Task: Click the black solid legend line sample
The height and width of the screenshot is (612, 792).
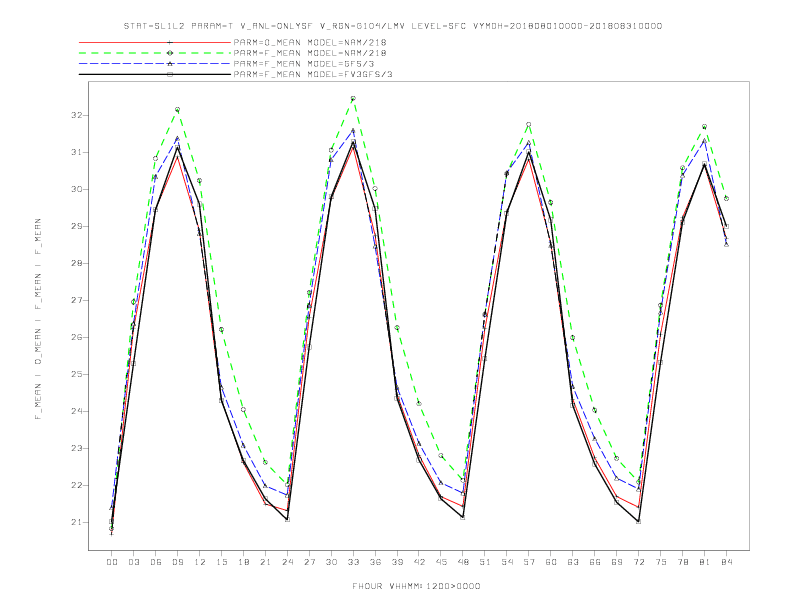Action: 155,74
